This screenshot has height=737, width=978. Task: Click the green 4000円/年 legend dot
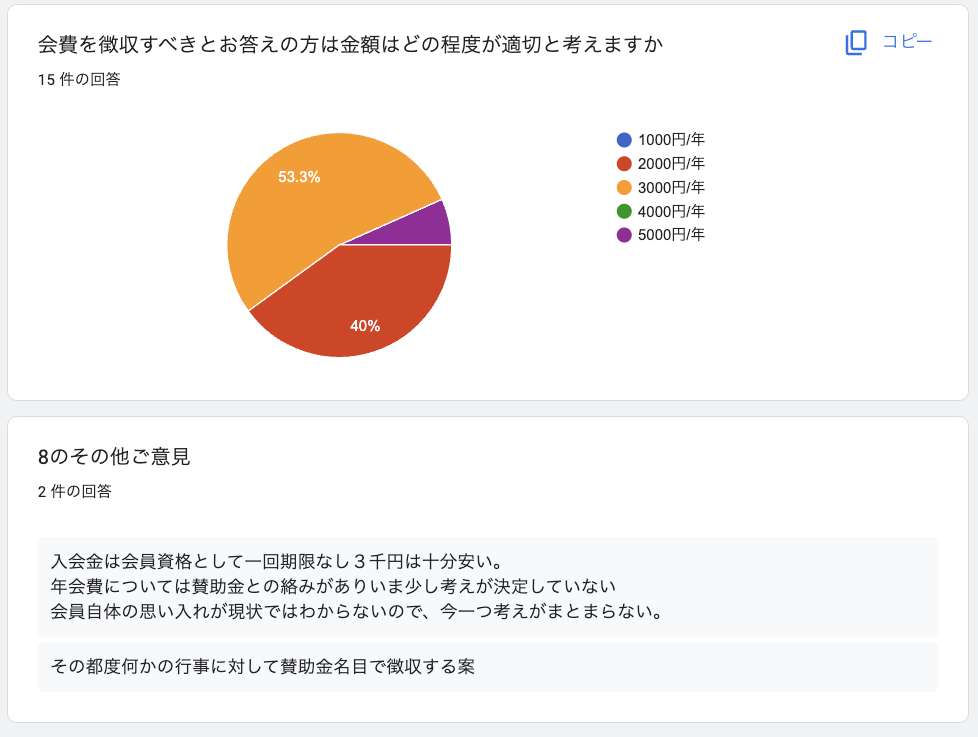point(625,212)
